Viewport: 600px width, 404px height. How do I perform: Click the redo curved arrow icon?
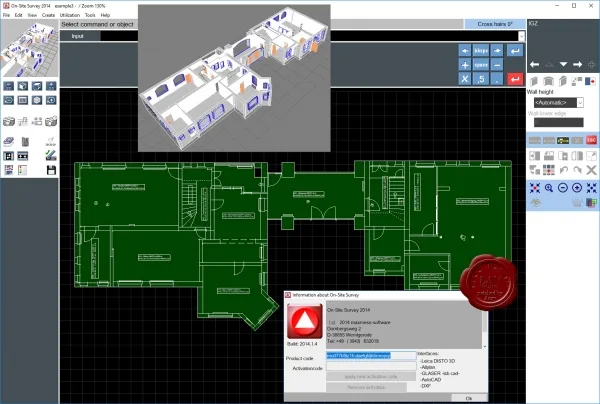[x=577, y=170]
